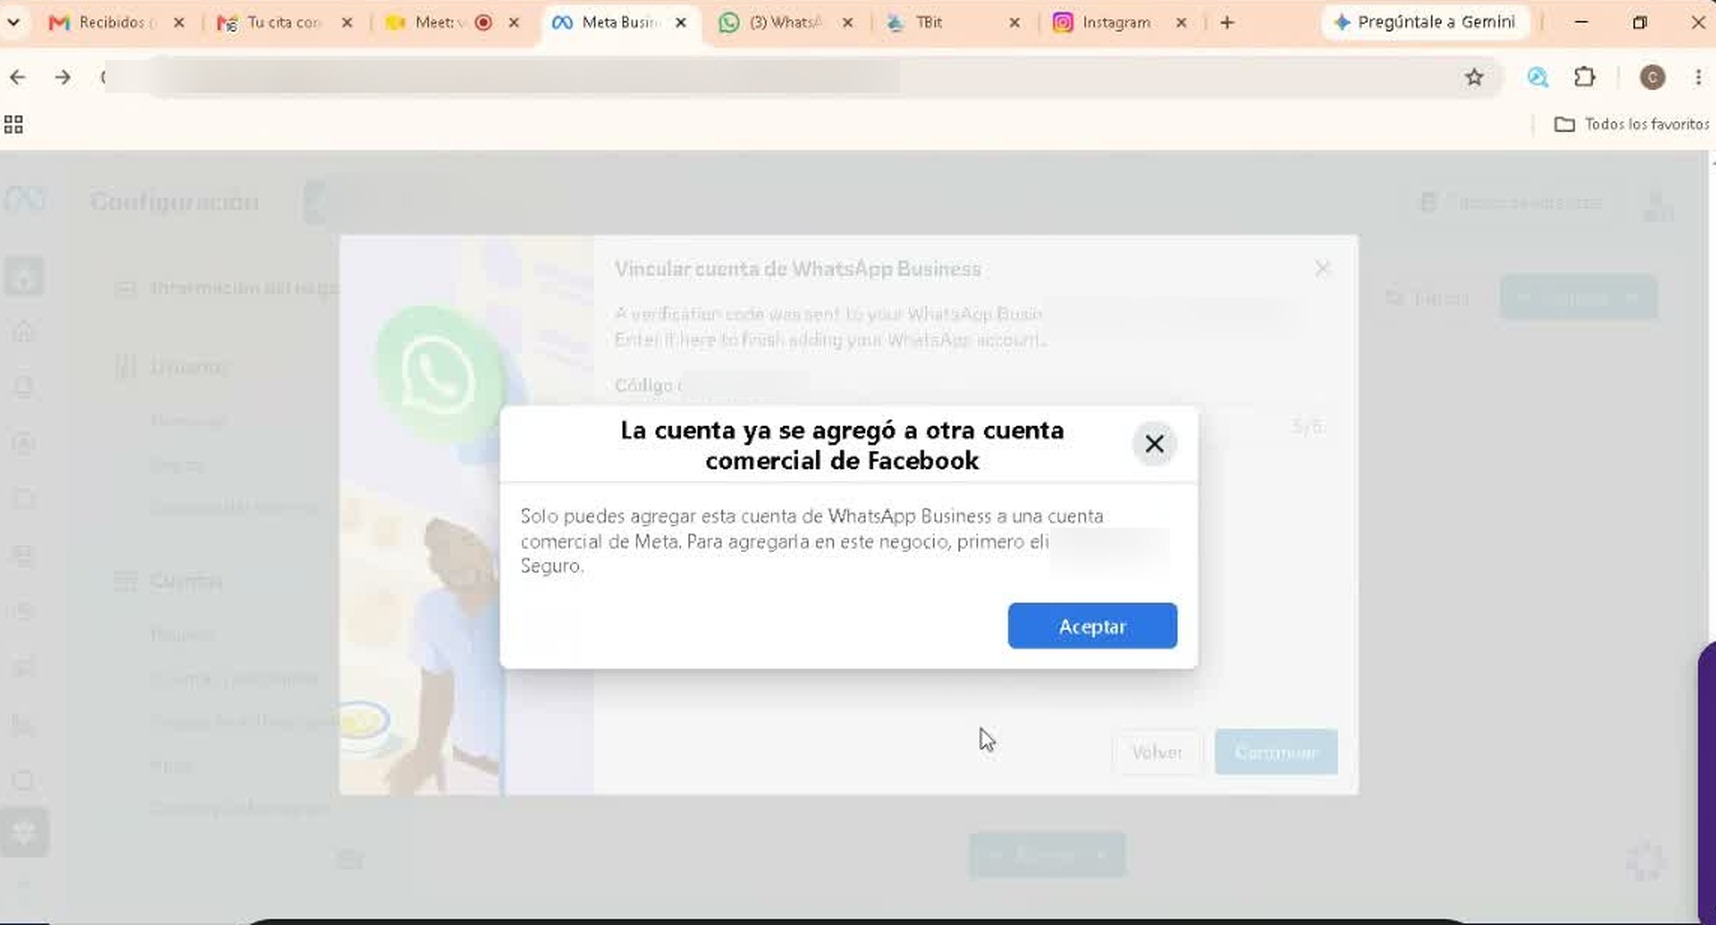1716x925 pixels.
Task: Open the Chrome profile avatar
Action: tap(1652, 77)
